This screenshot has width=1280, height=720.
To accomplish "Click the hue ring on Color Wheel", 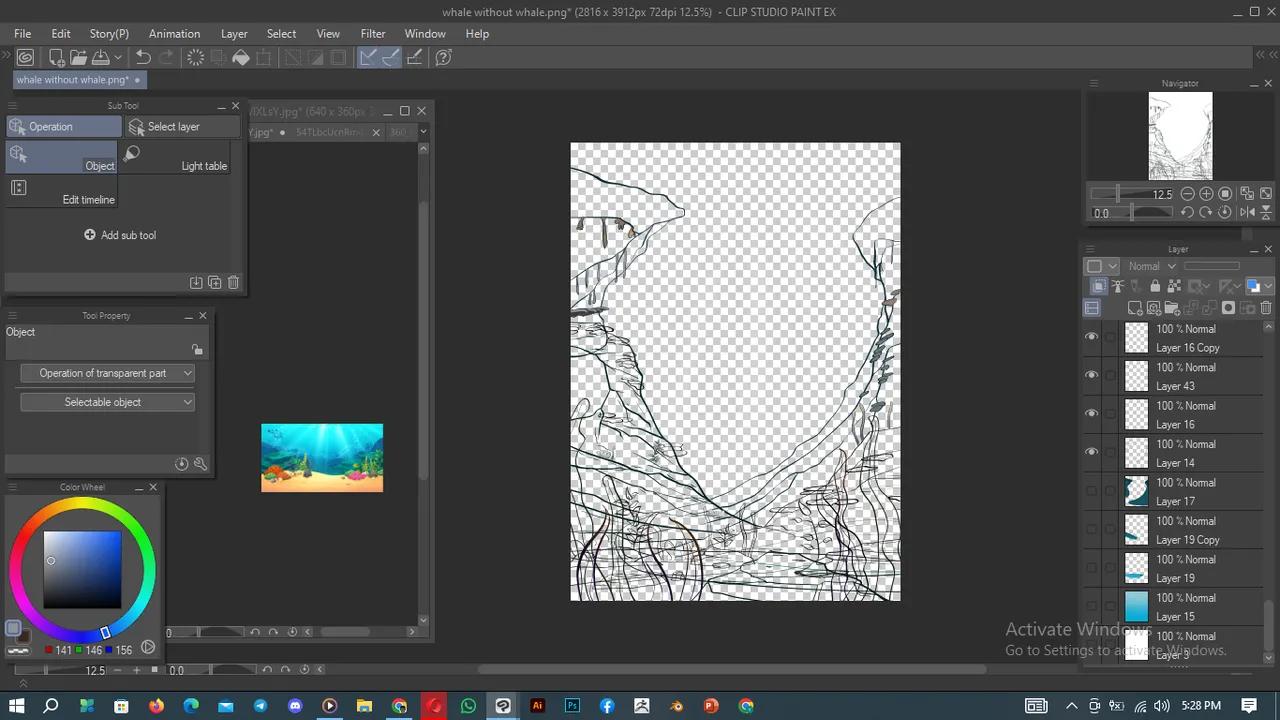I will (82, 569).
